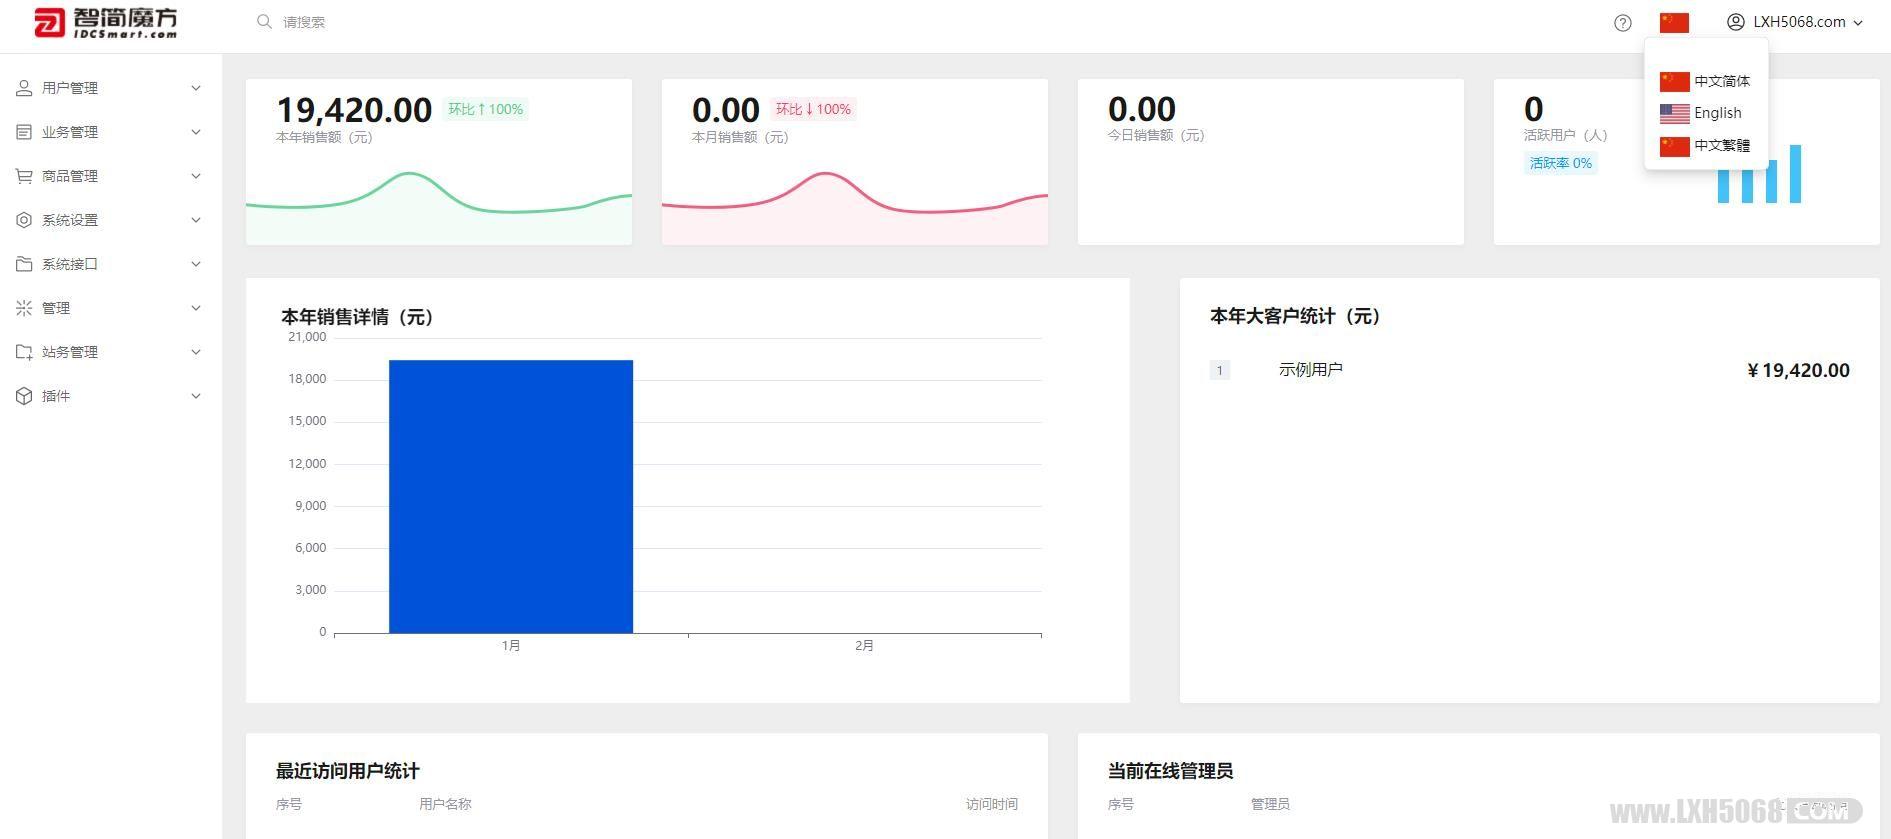Click the 商品管理 cart icon
This screenshot has height=839, width=1891.
point(24,176)
